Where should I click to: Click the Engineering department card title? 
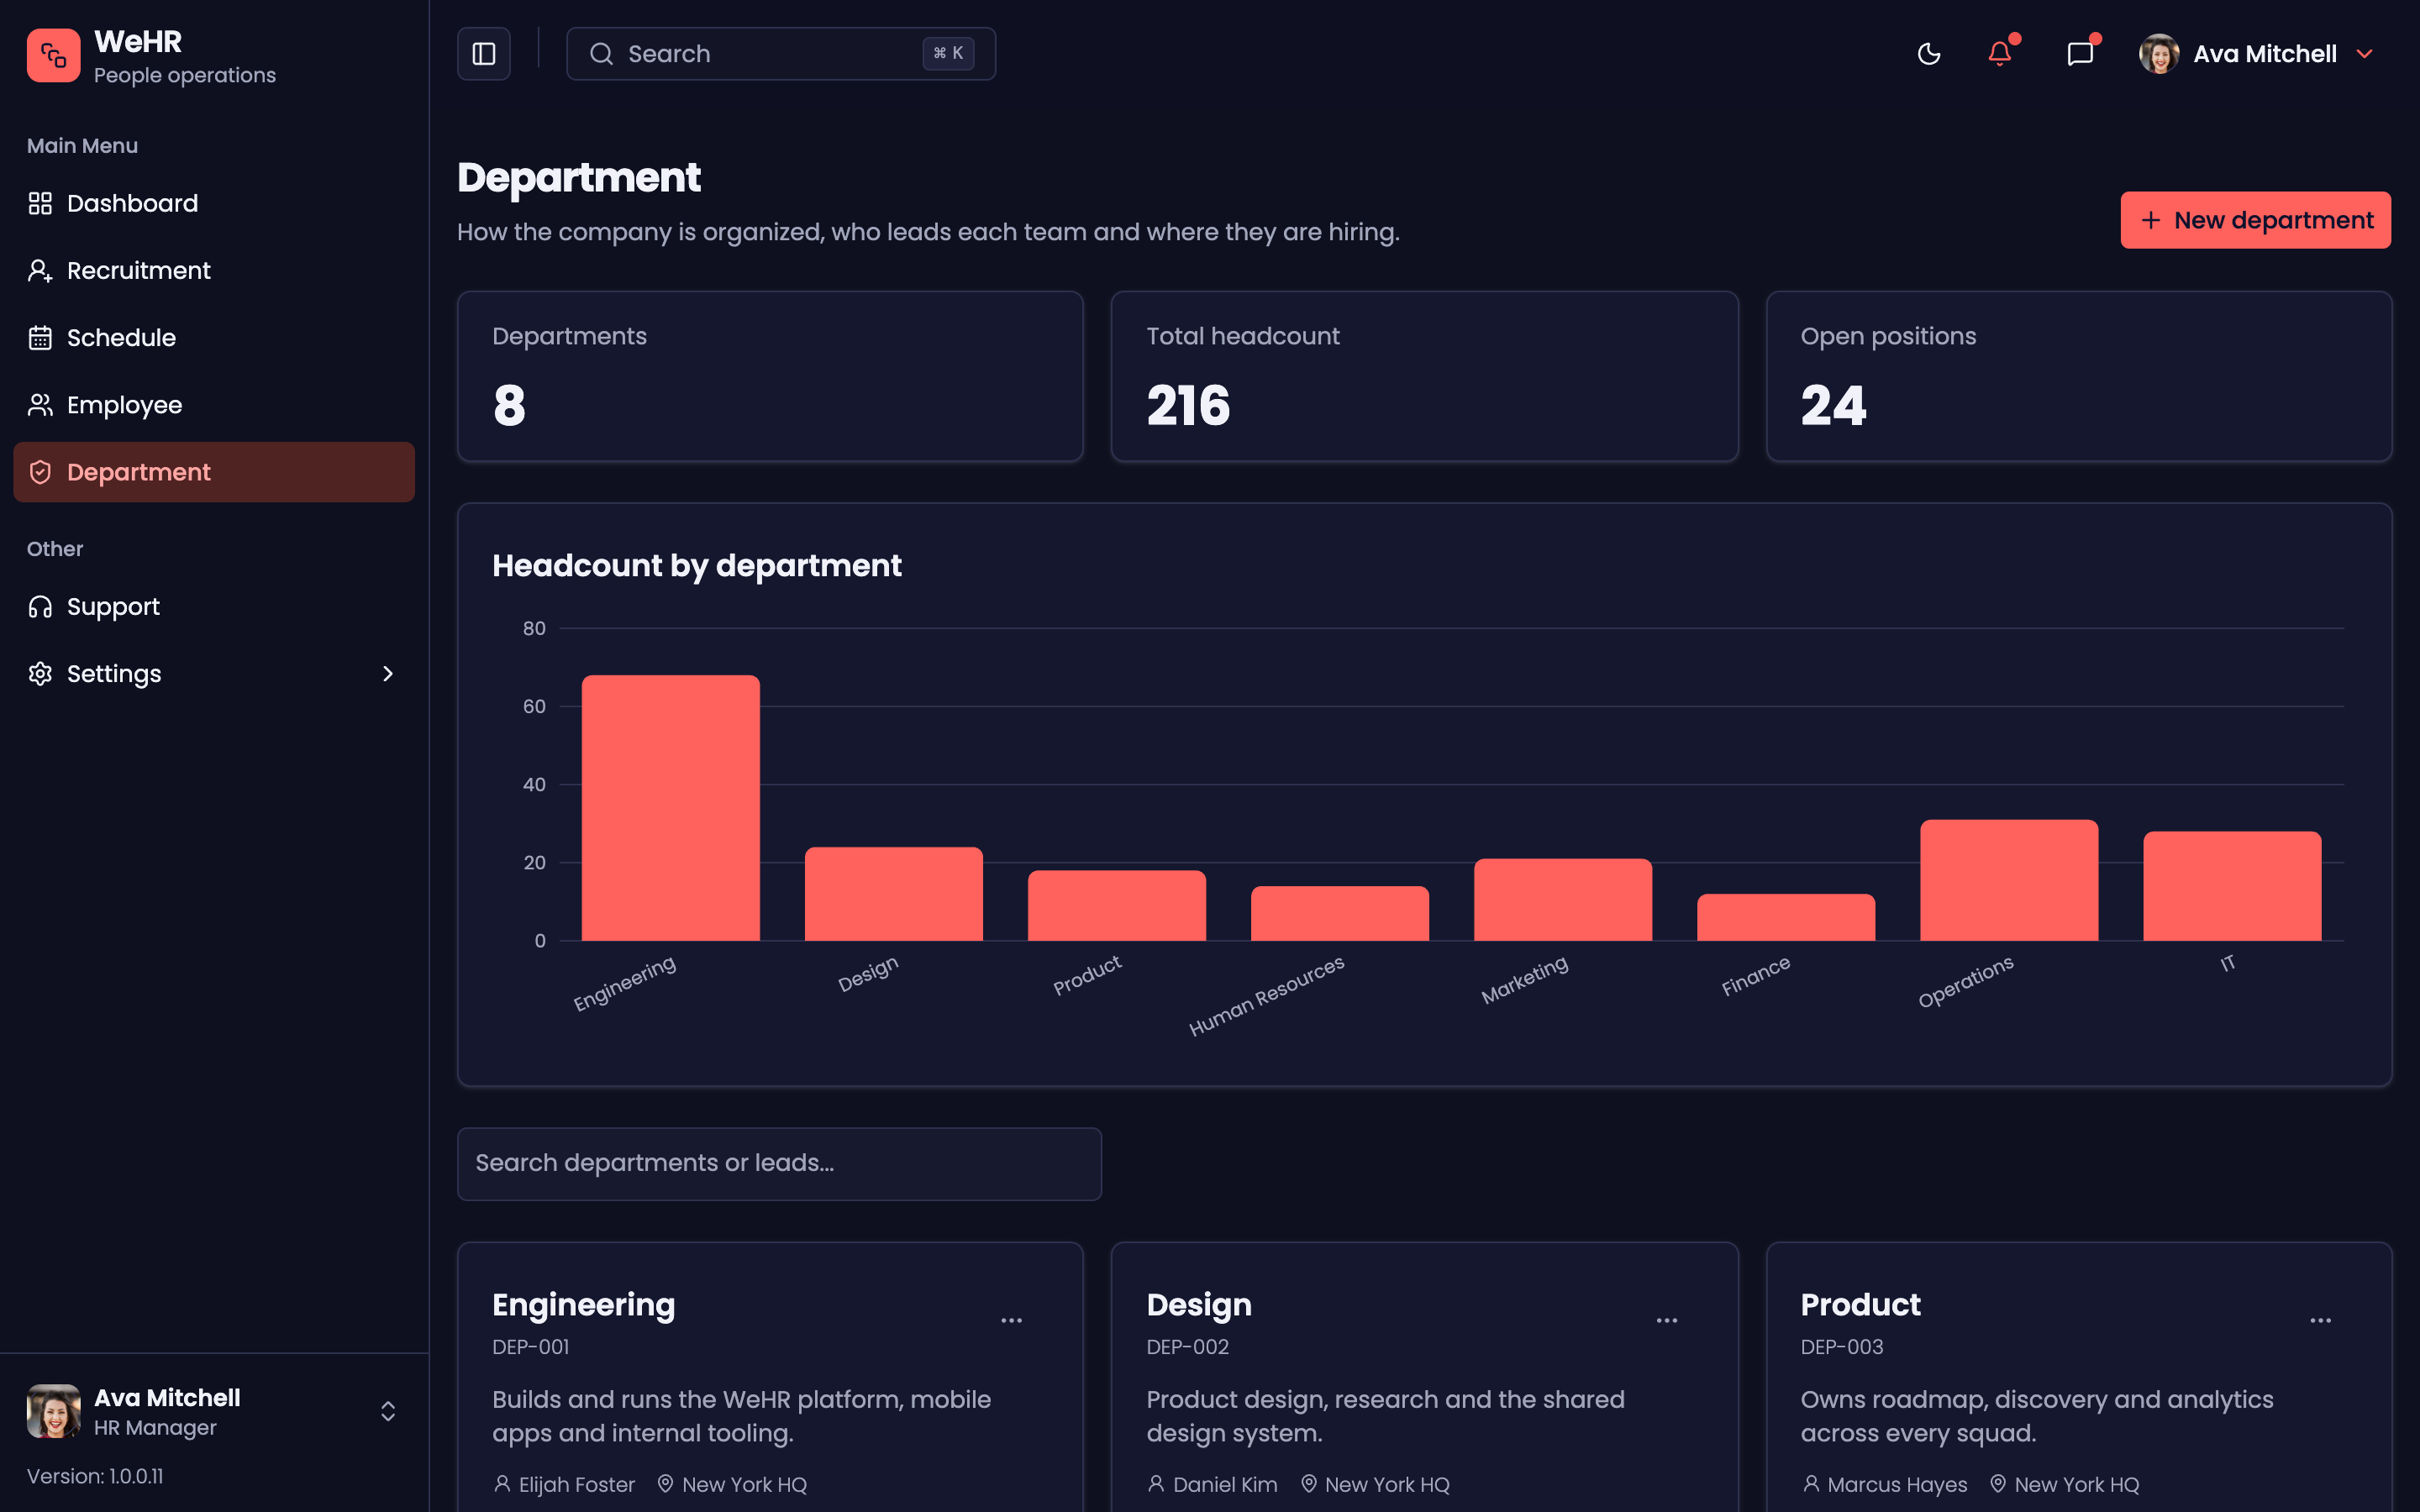click(x=584, y=1305)
